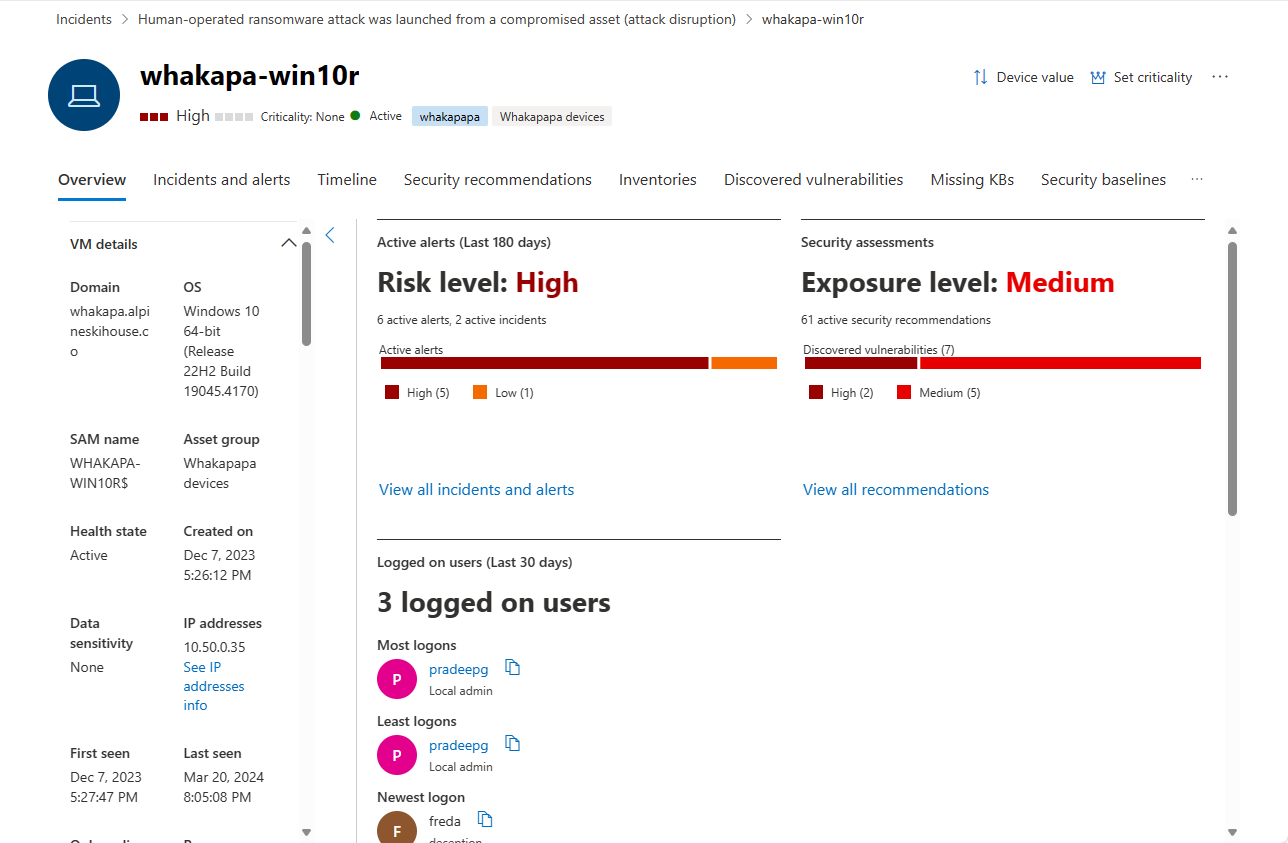Click the dark red High vulnerabilities bar segment
Image resolution: width=1288 pixels, height=843 pixels.
[861, 363]
